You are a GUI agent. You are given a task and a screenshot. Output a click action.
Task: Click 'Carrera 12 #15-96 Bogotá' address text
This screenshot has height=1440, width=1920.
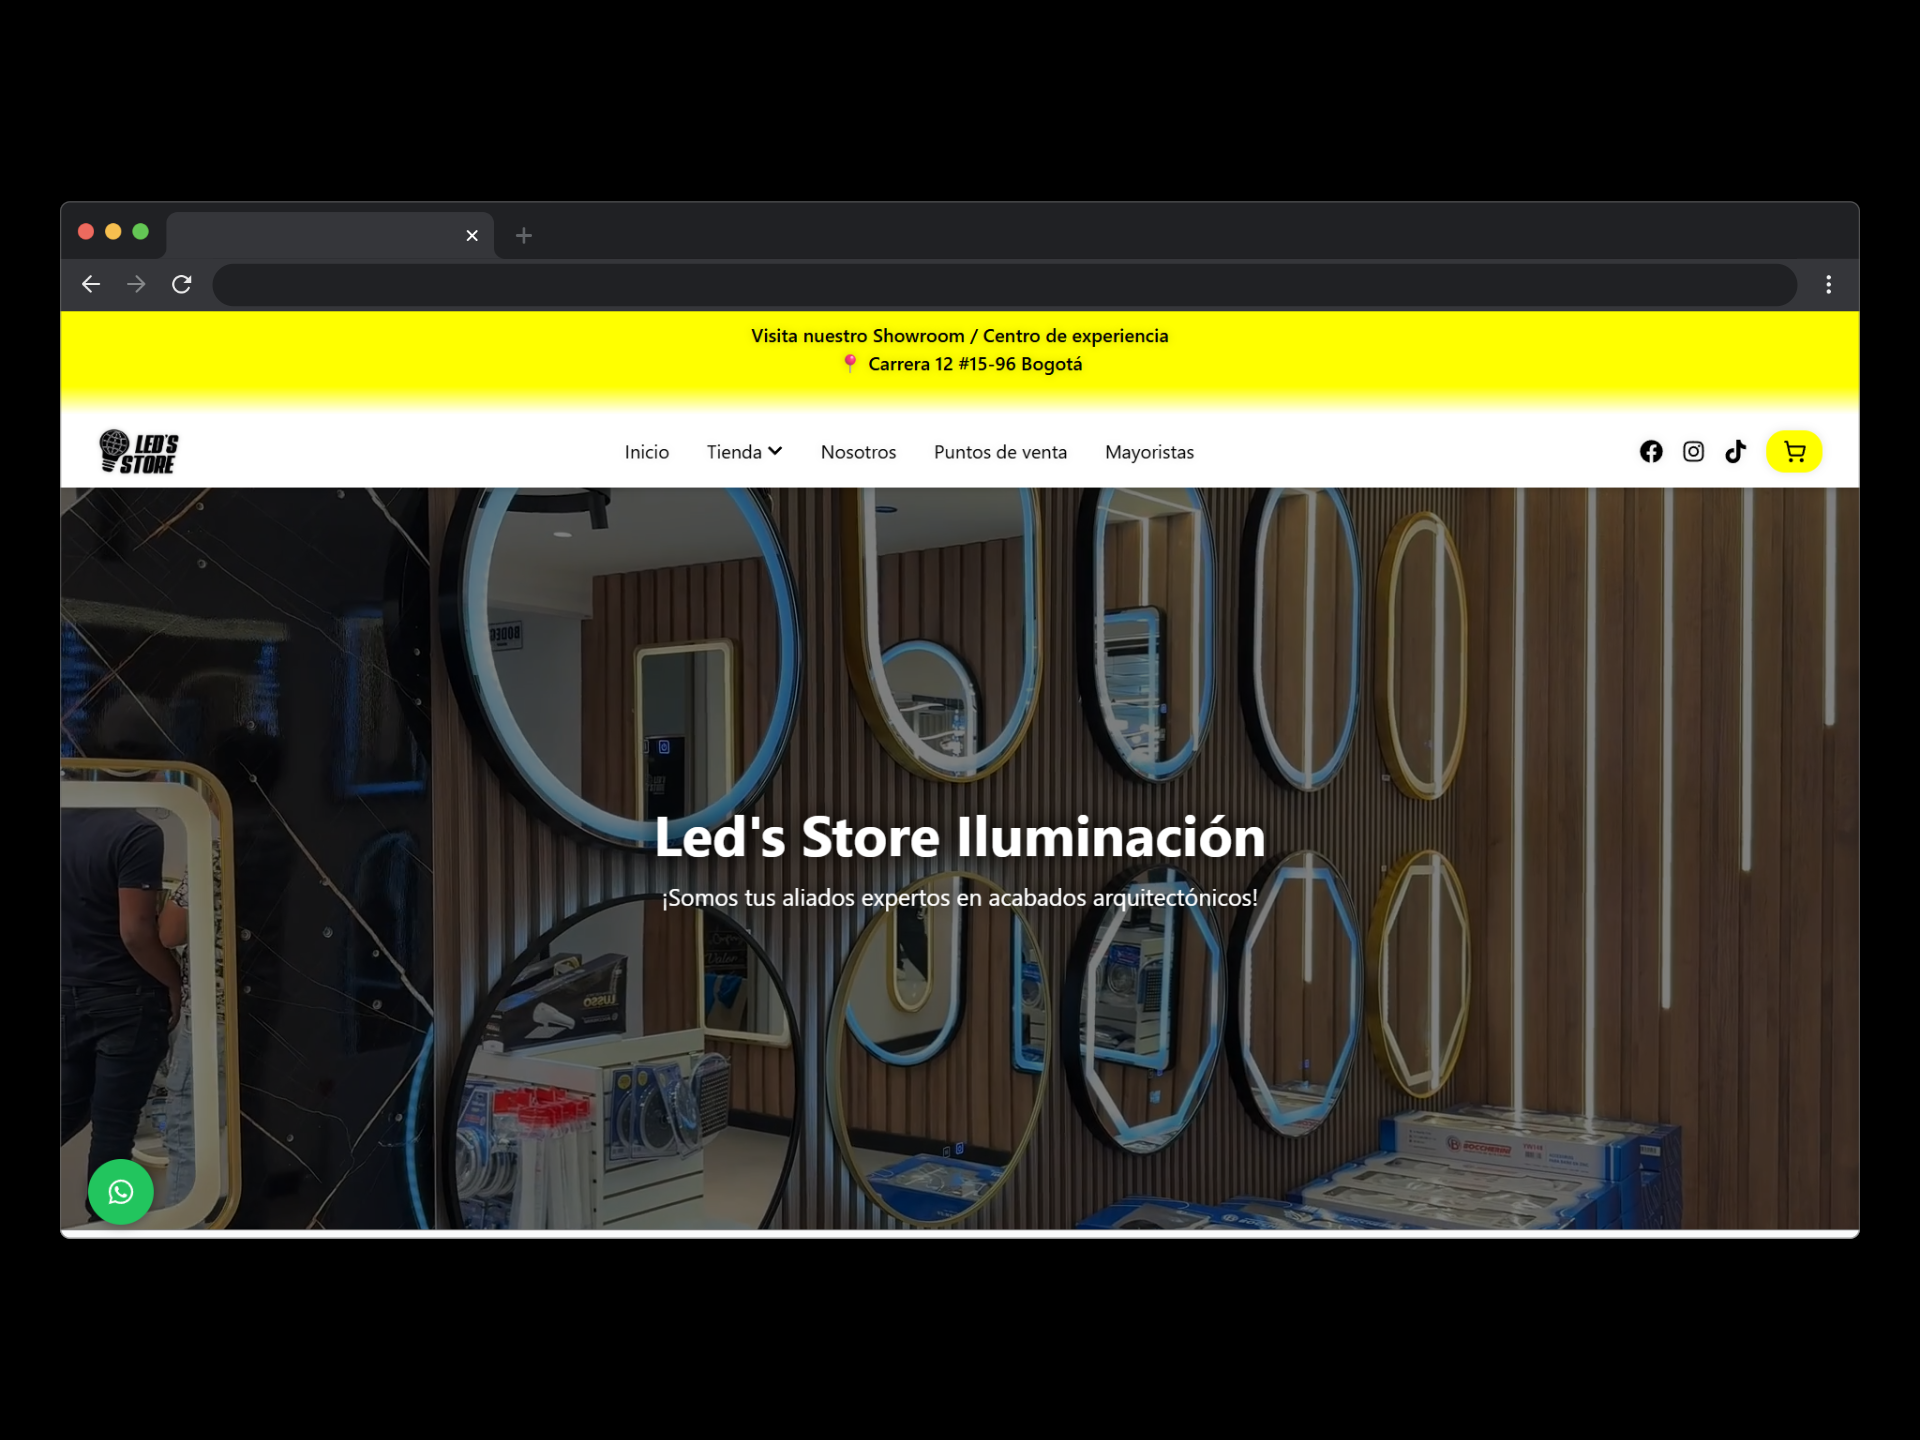pyautogui.click(x=975, y=364)
